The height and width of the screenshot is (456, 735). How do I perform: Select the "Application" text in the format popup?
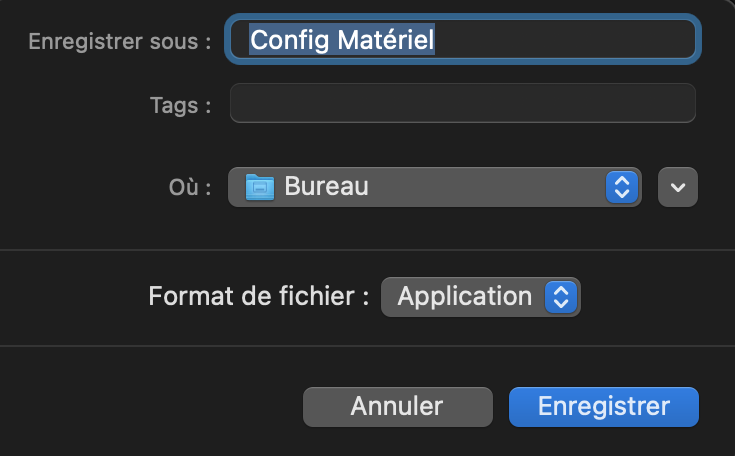[x=464, y=297]
